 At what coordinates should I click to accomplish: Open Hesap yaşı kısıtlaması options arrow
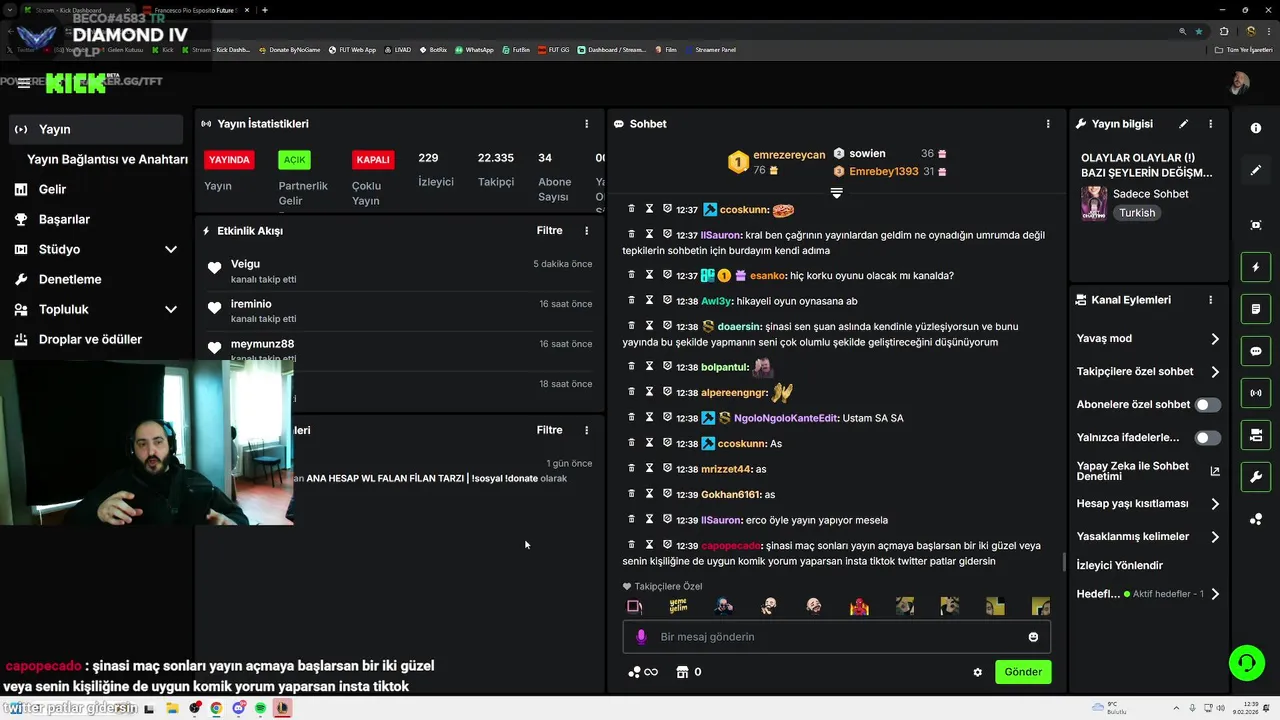(1215, 504)
